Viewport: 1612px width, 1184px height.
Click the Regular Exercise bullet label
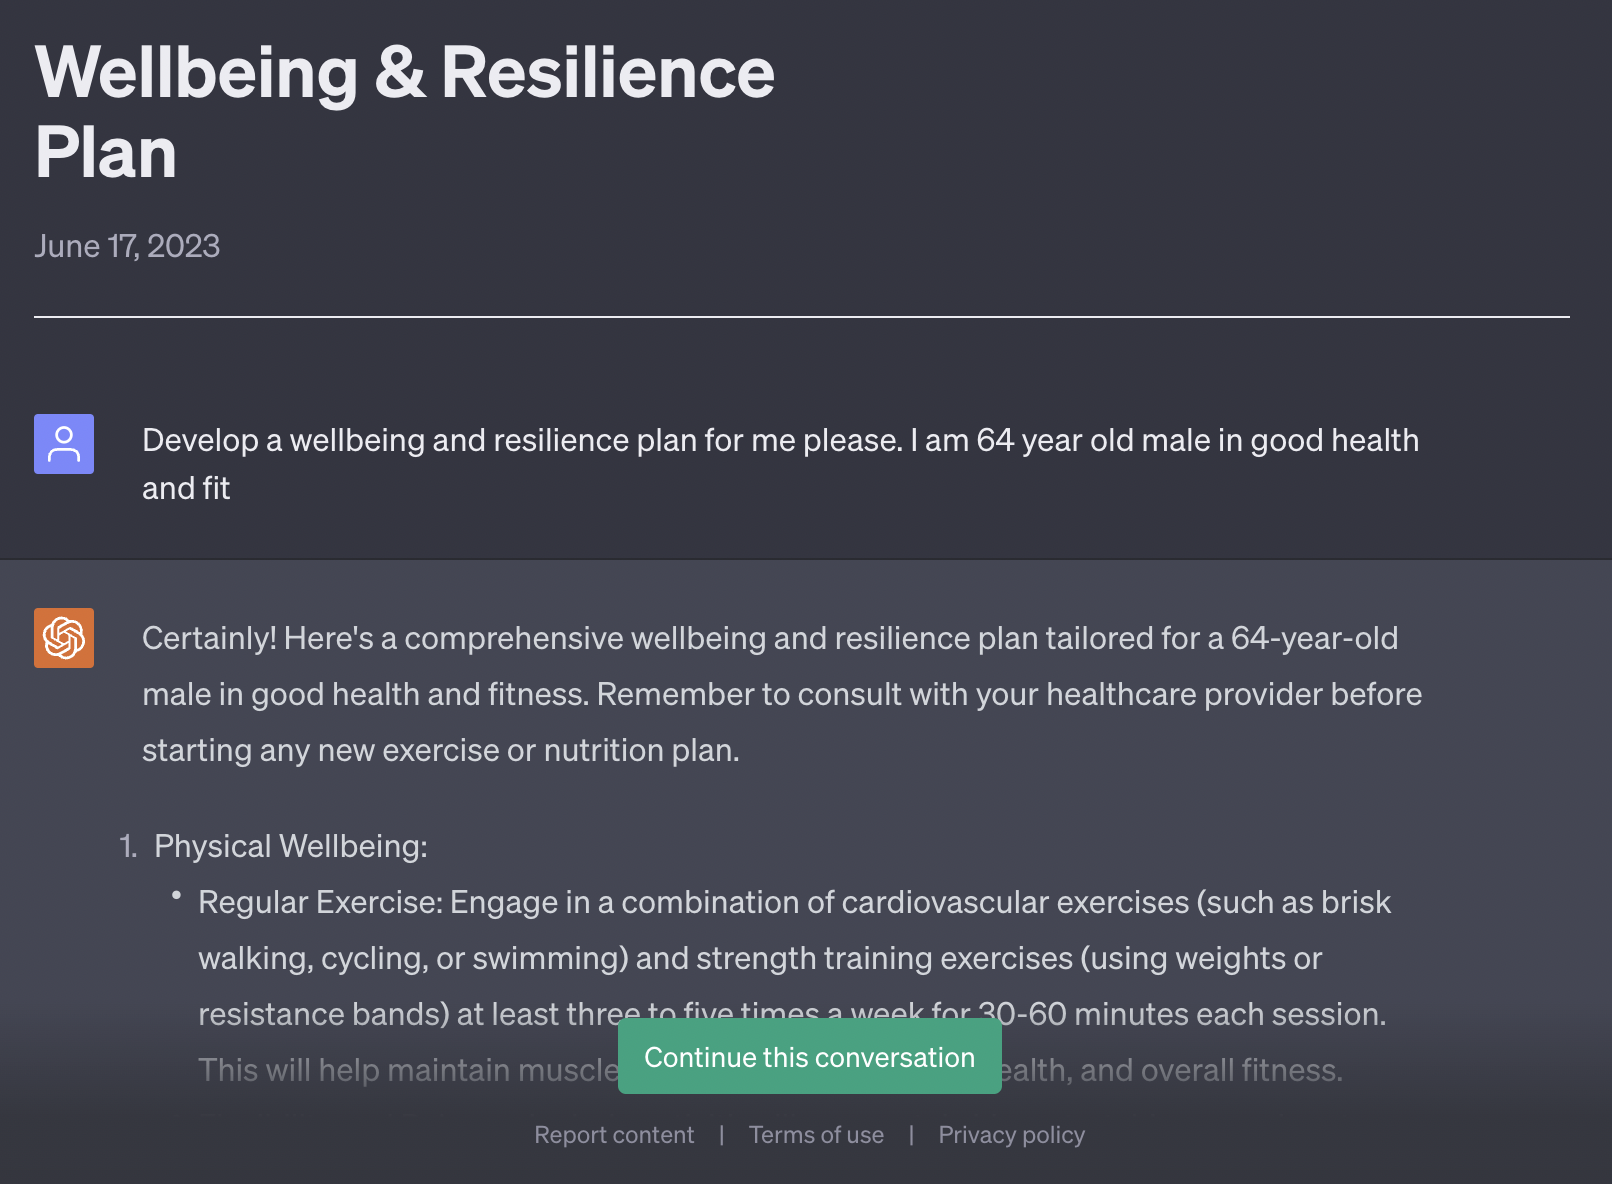[x=320, y=902]
